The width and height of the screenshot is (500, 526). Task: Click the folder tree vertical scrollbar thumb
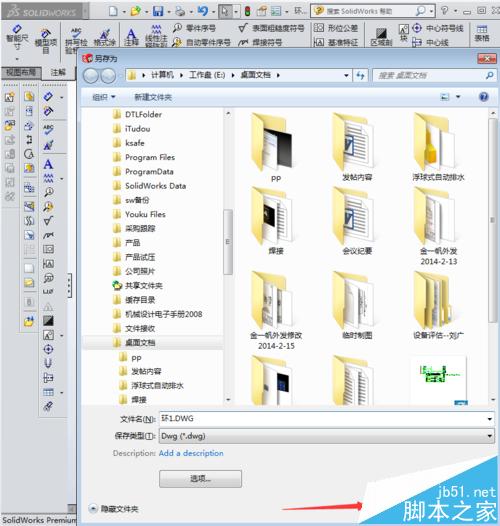pyautogui.click(x=228, y=242)
